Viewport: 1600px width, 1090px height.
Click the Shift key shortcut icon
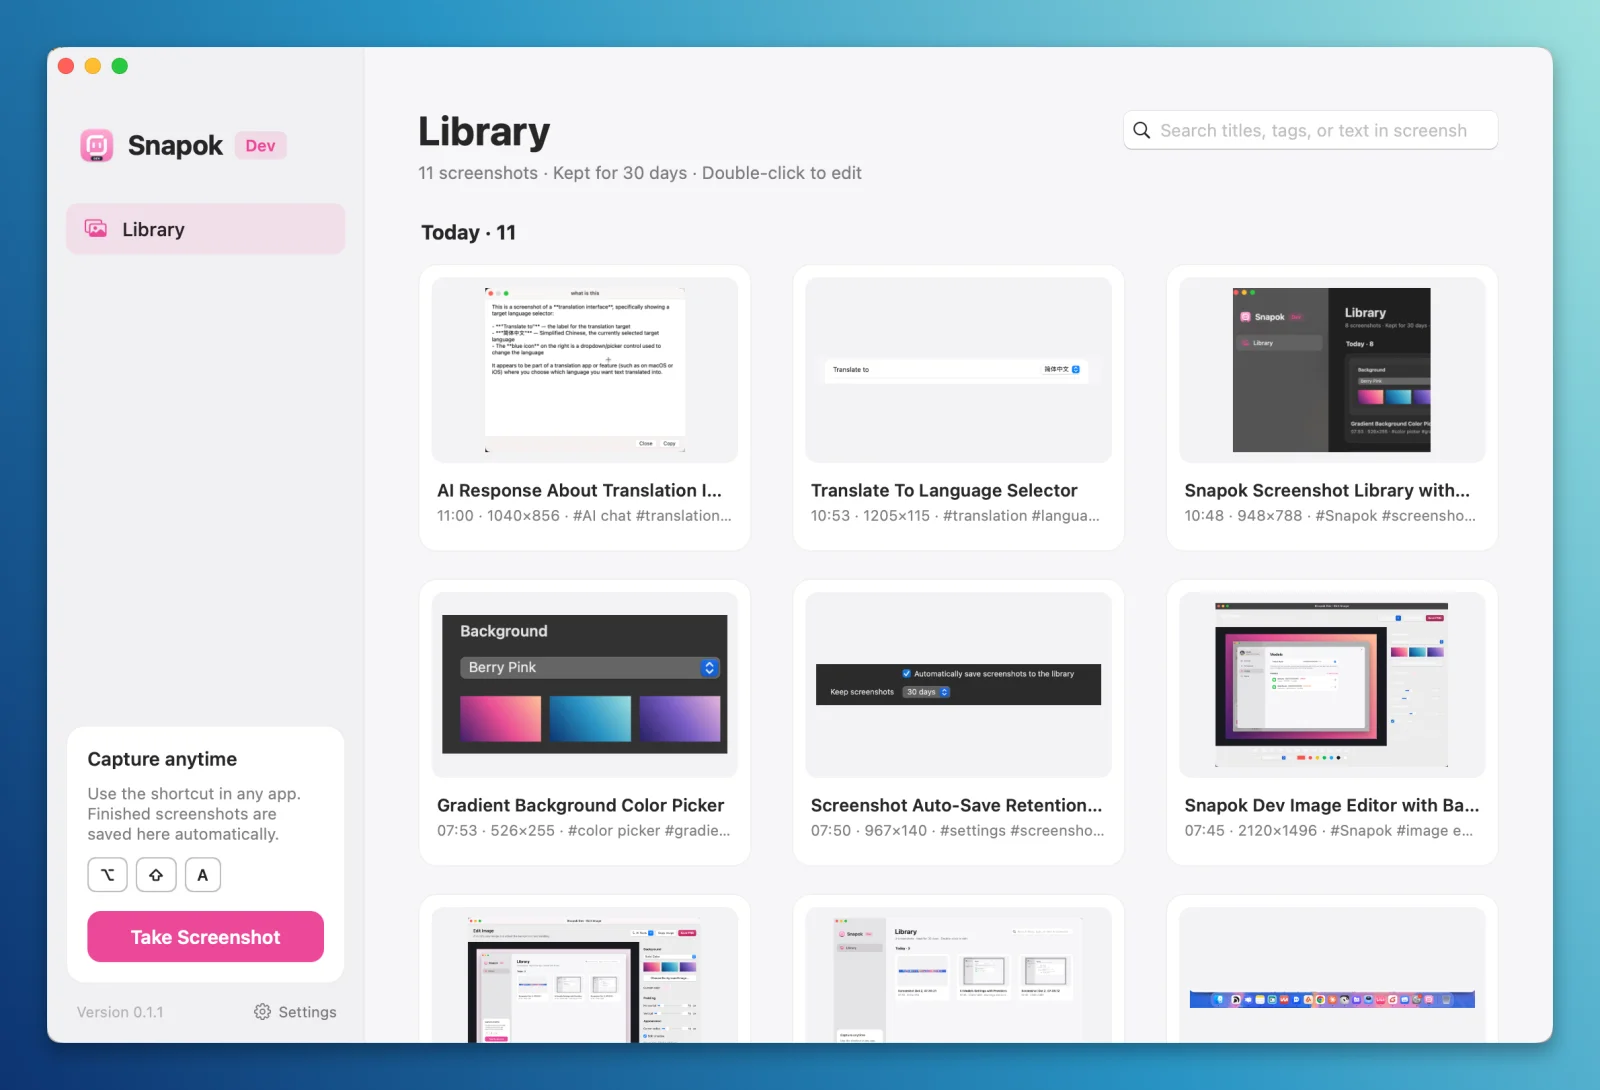(156, 875)
